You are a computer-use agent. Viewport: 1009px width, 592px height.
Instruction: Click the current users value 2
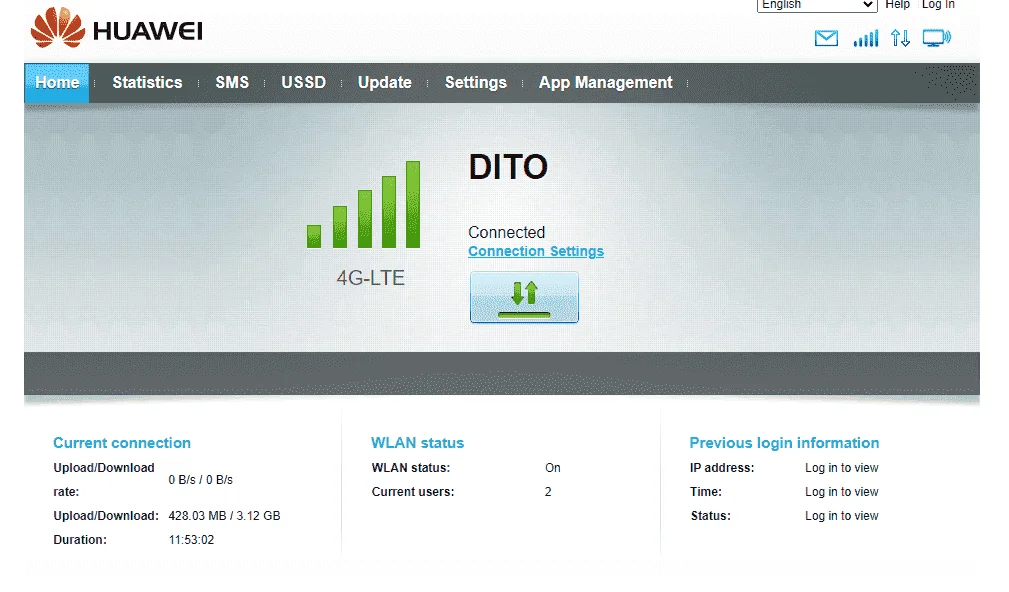pos(548,492)
